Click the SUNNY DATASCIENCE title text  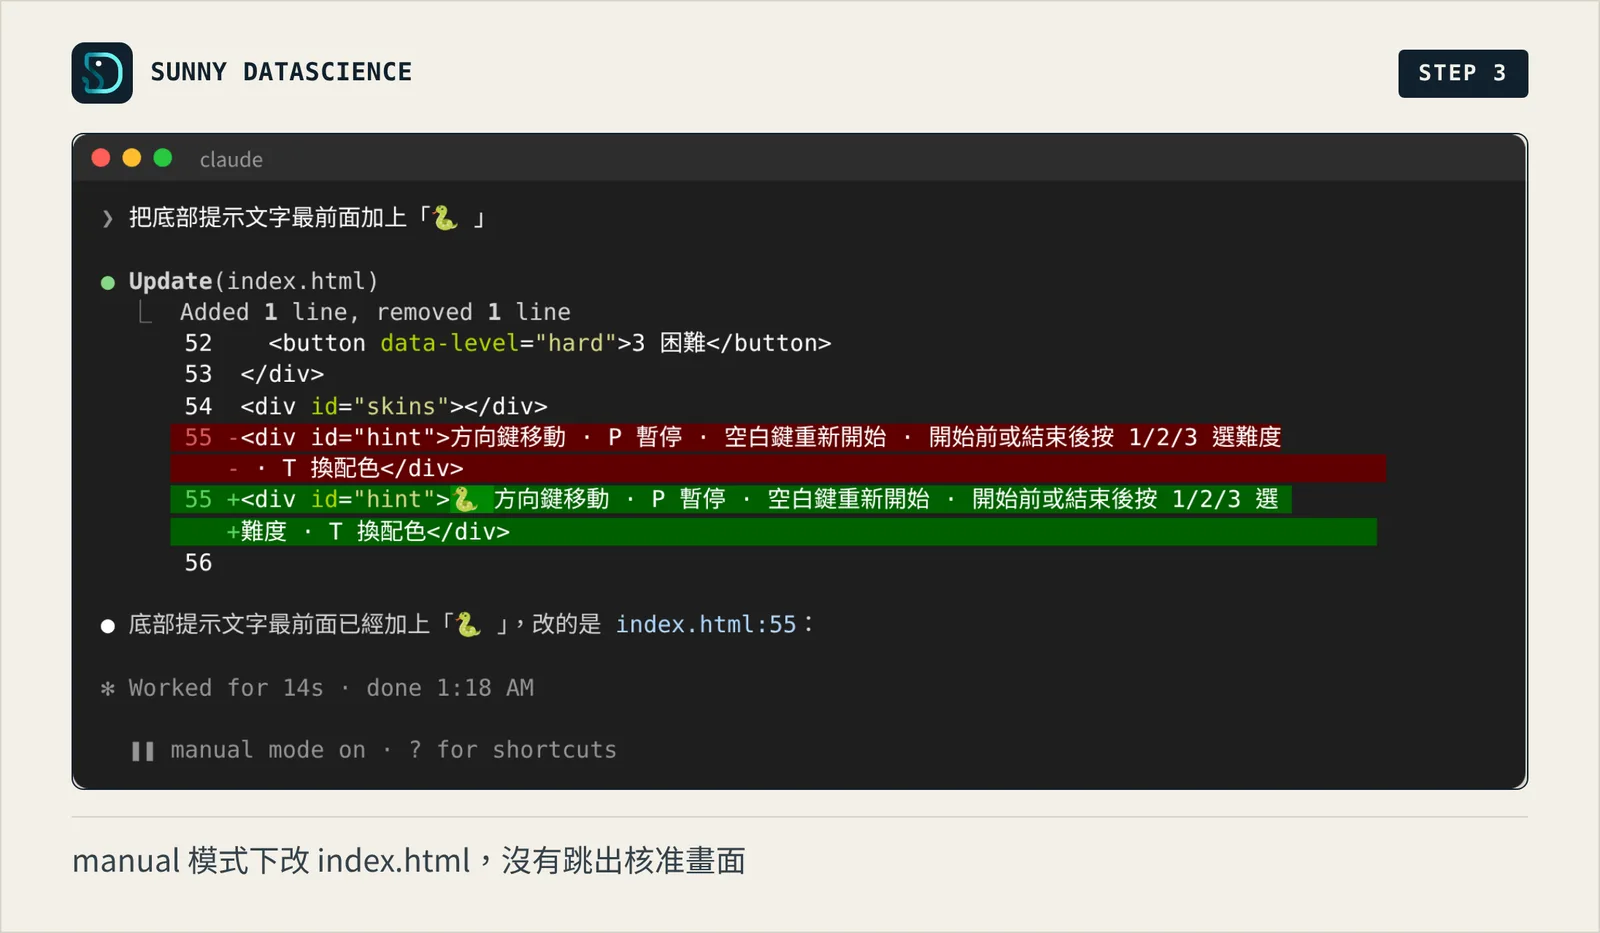point(281,72)
